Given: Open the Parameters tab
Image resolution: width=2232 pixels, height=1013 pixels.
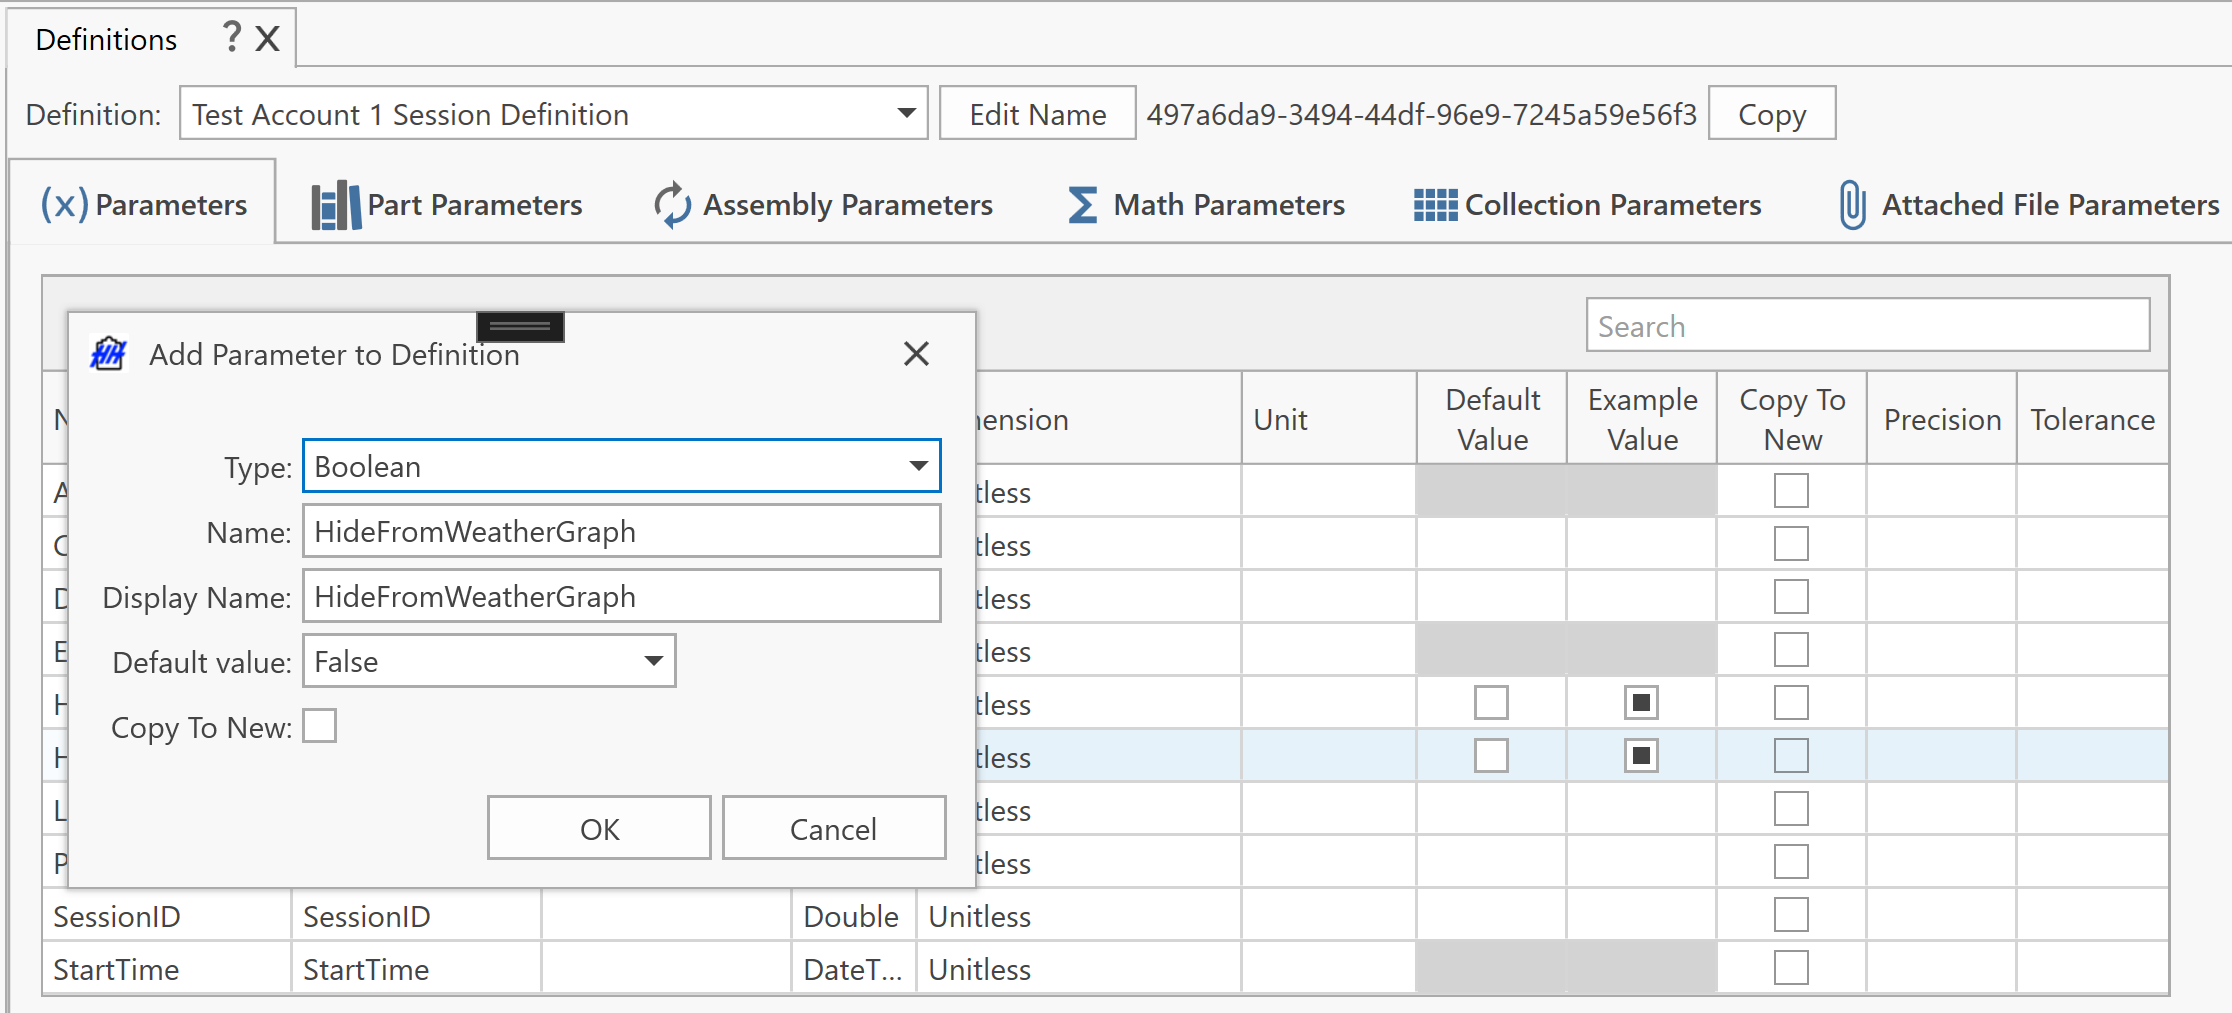Looking at the screenshot, I should [143, 204].
